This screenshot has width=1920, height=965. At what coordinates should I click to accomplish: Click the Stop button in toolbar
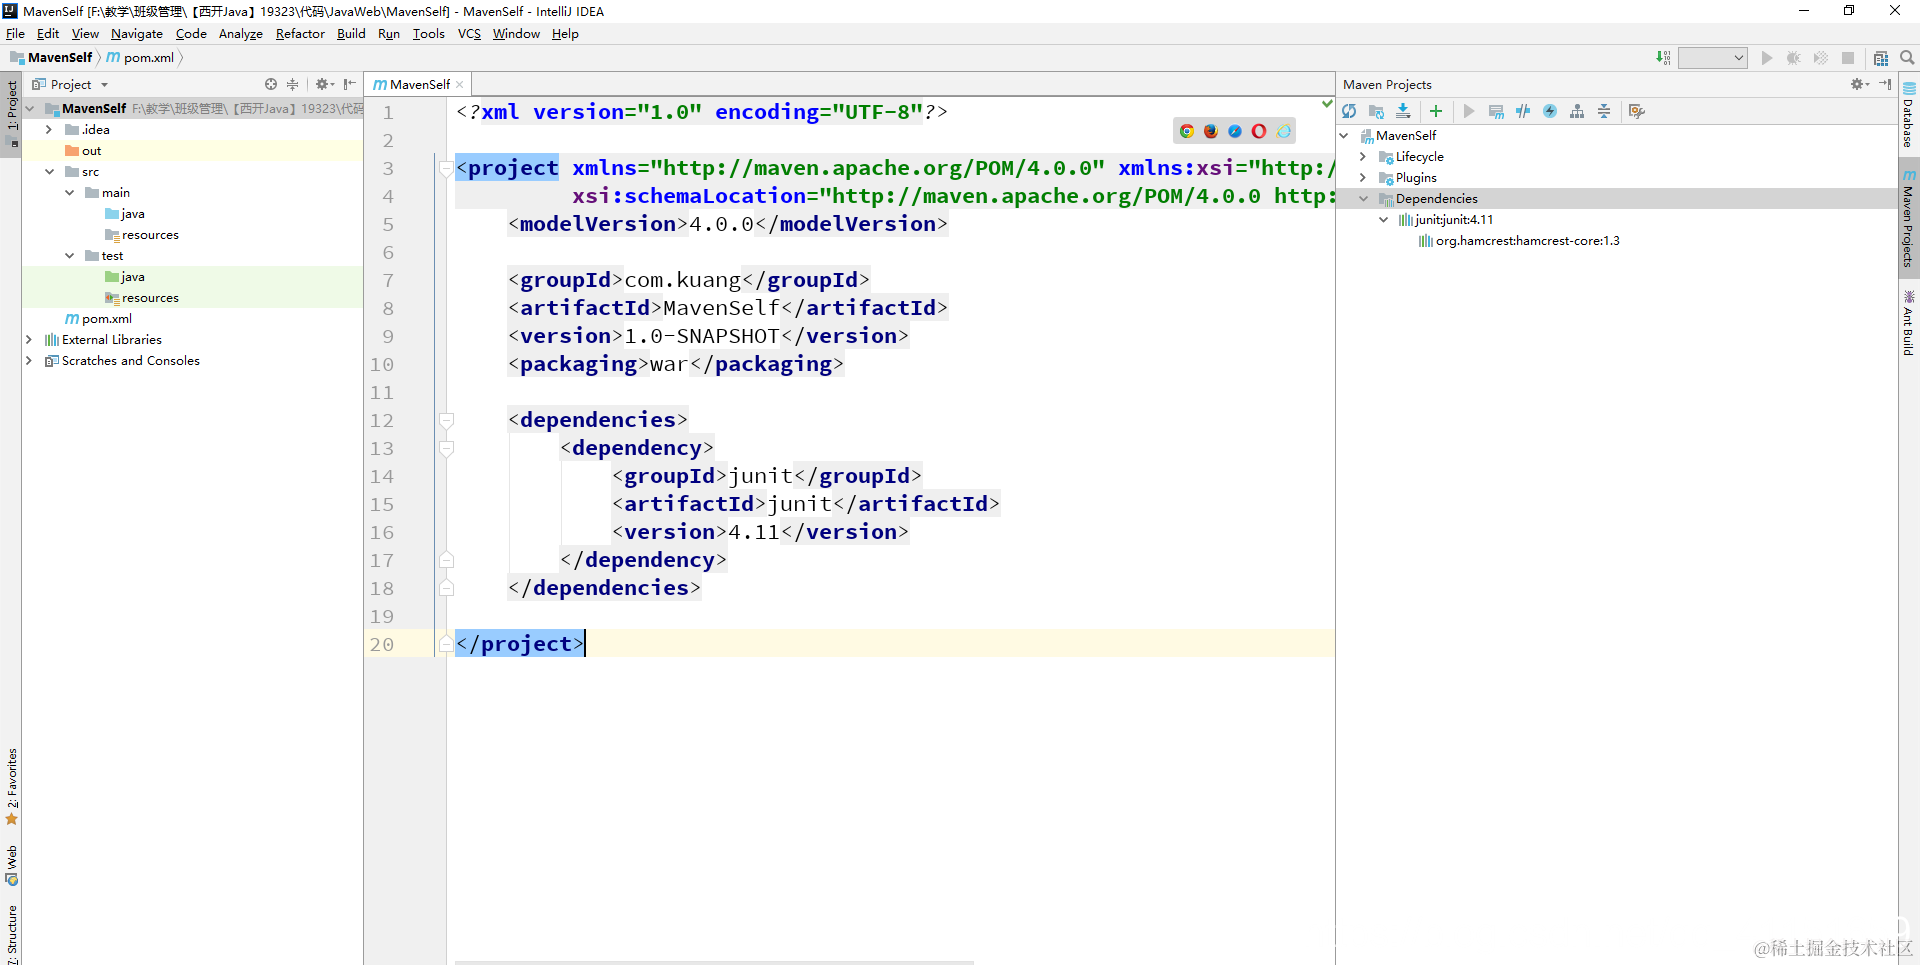pyautogui.click(x=1848, y=58)
